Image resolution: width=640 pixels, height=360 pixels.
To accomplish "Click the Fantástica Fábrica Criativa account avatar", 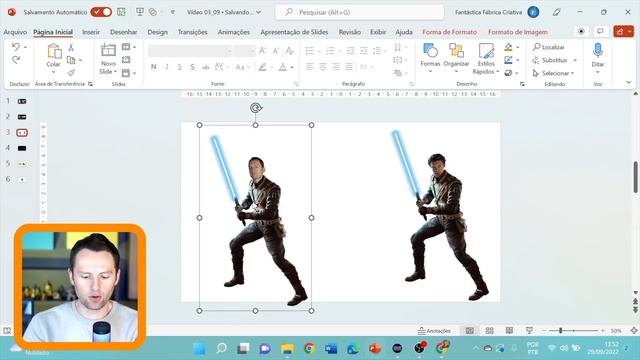I will (533, 12).
